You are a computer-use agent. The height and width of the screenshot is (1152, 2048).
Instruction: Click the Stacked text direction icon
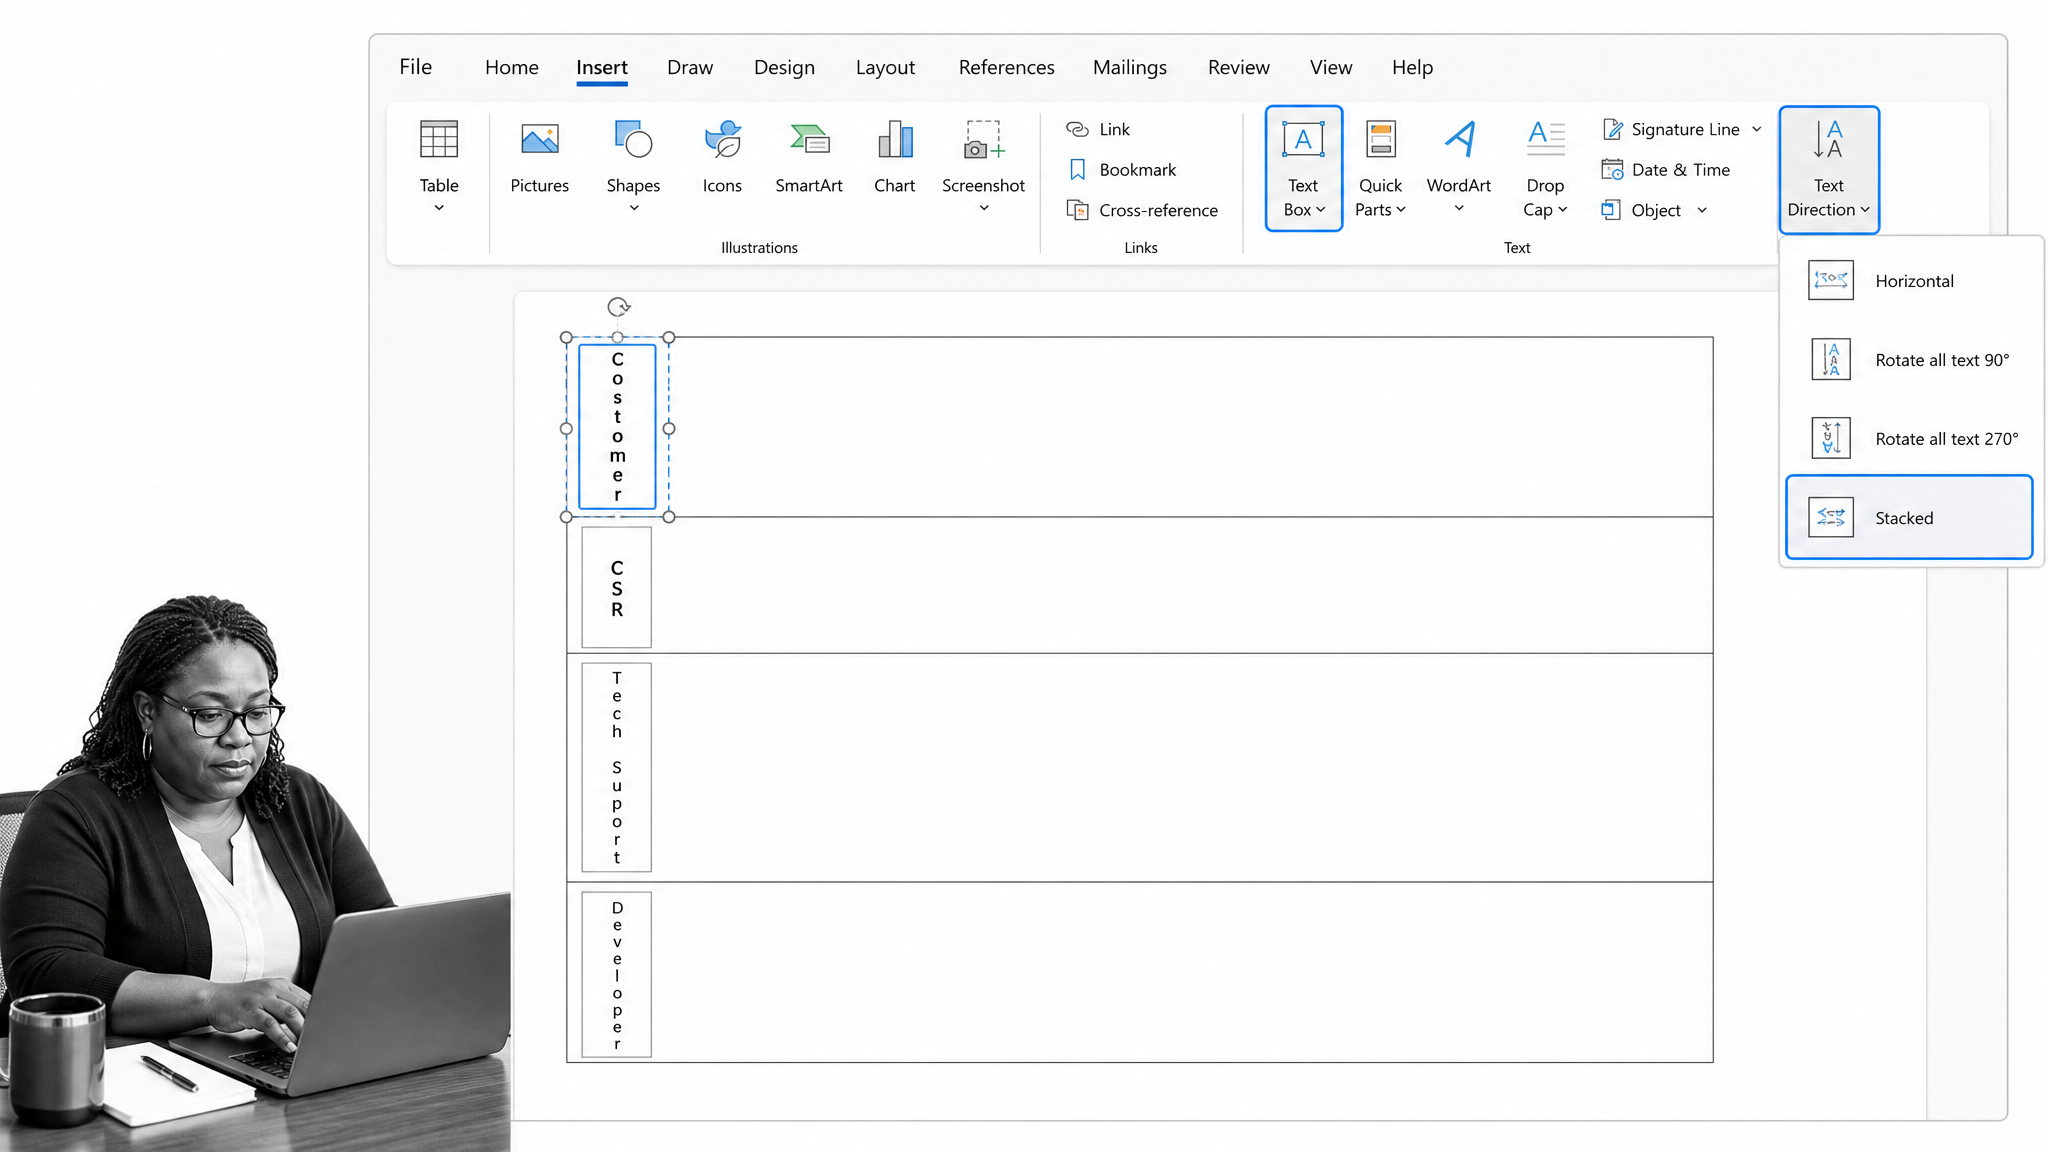(x=1831, y=517)
